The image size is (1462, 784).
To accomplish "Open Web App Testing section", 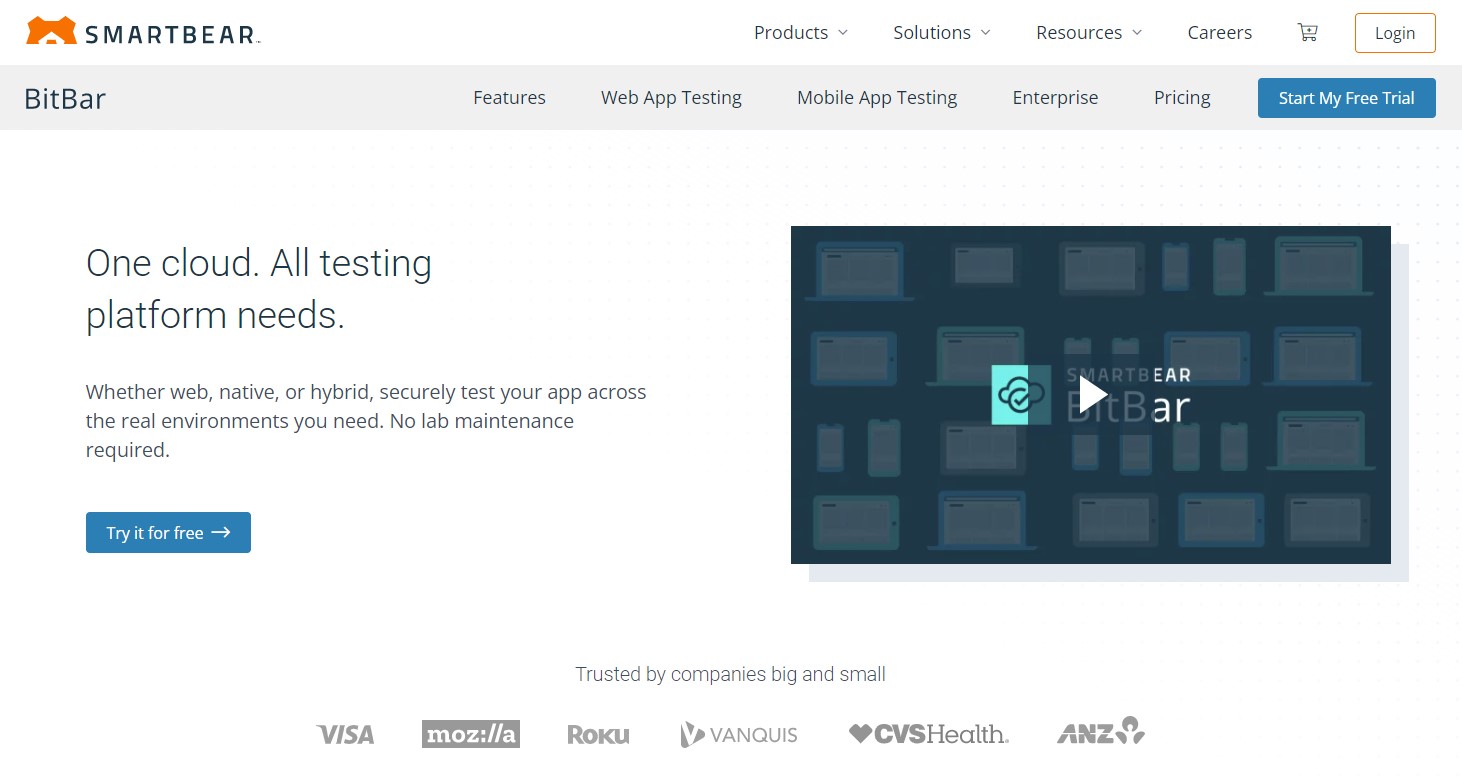I will (671, 98).
